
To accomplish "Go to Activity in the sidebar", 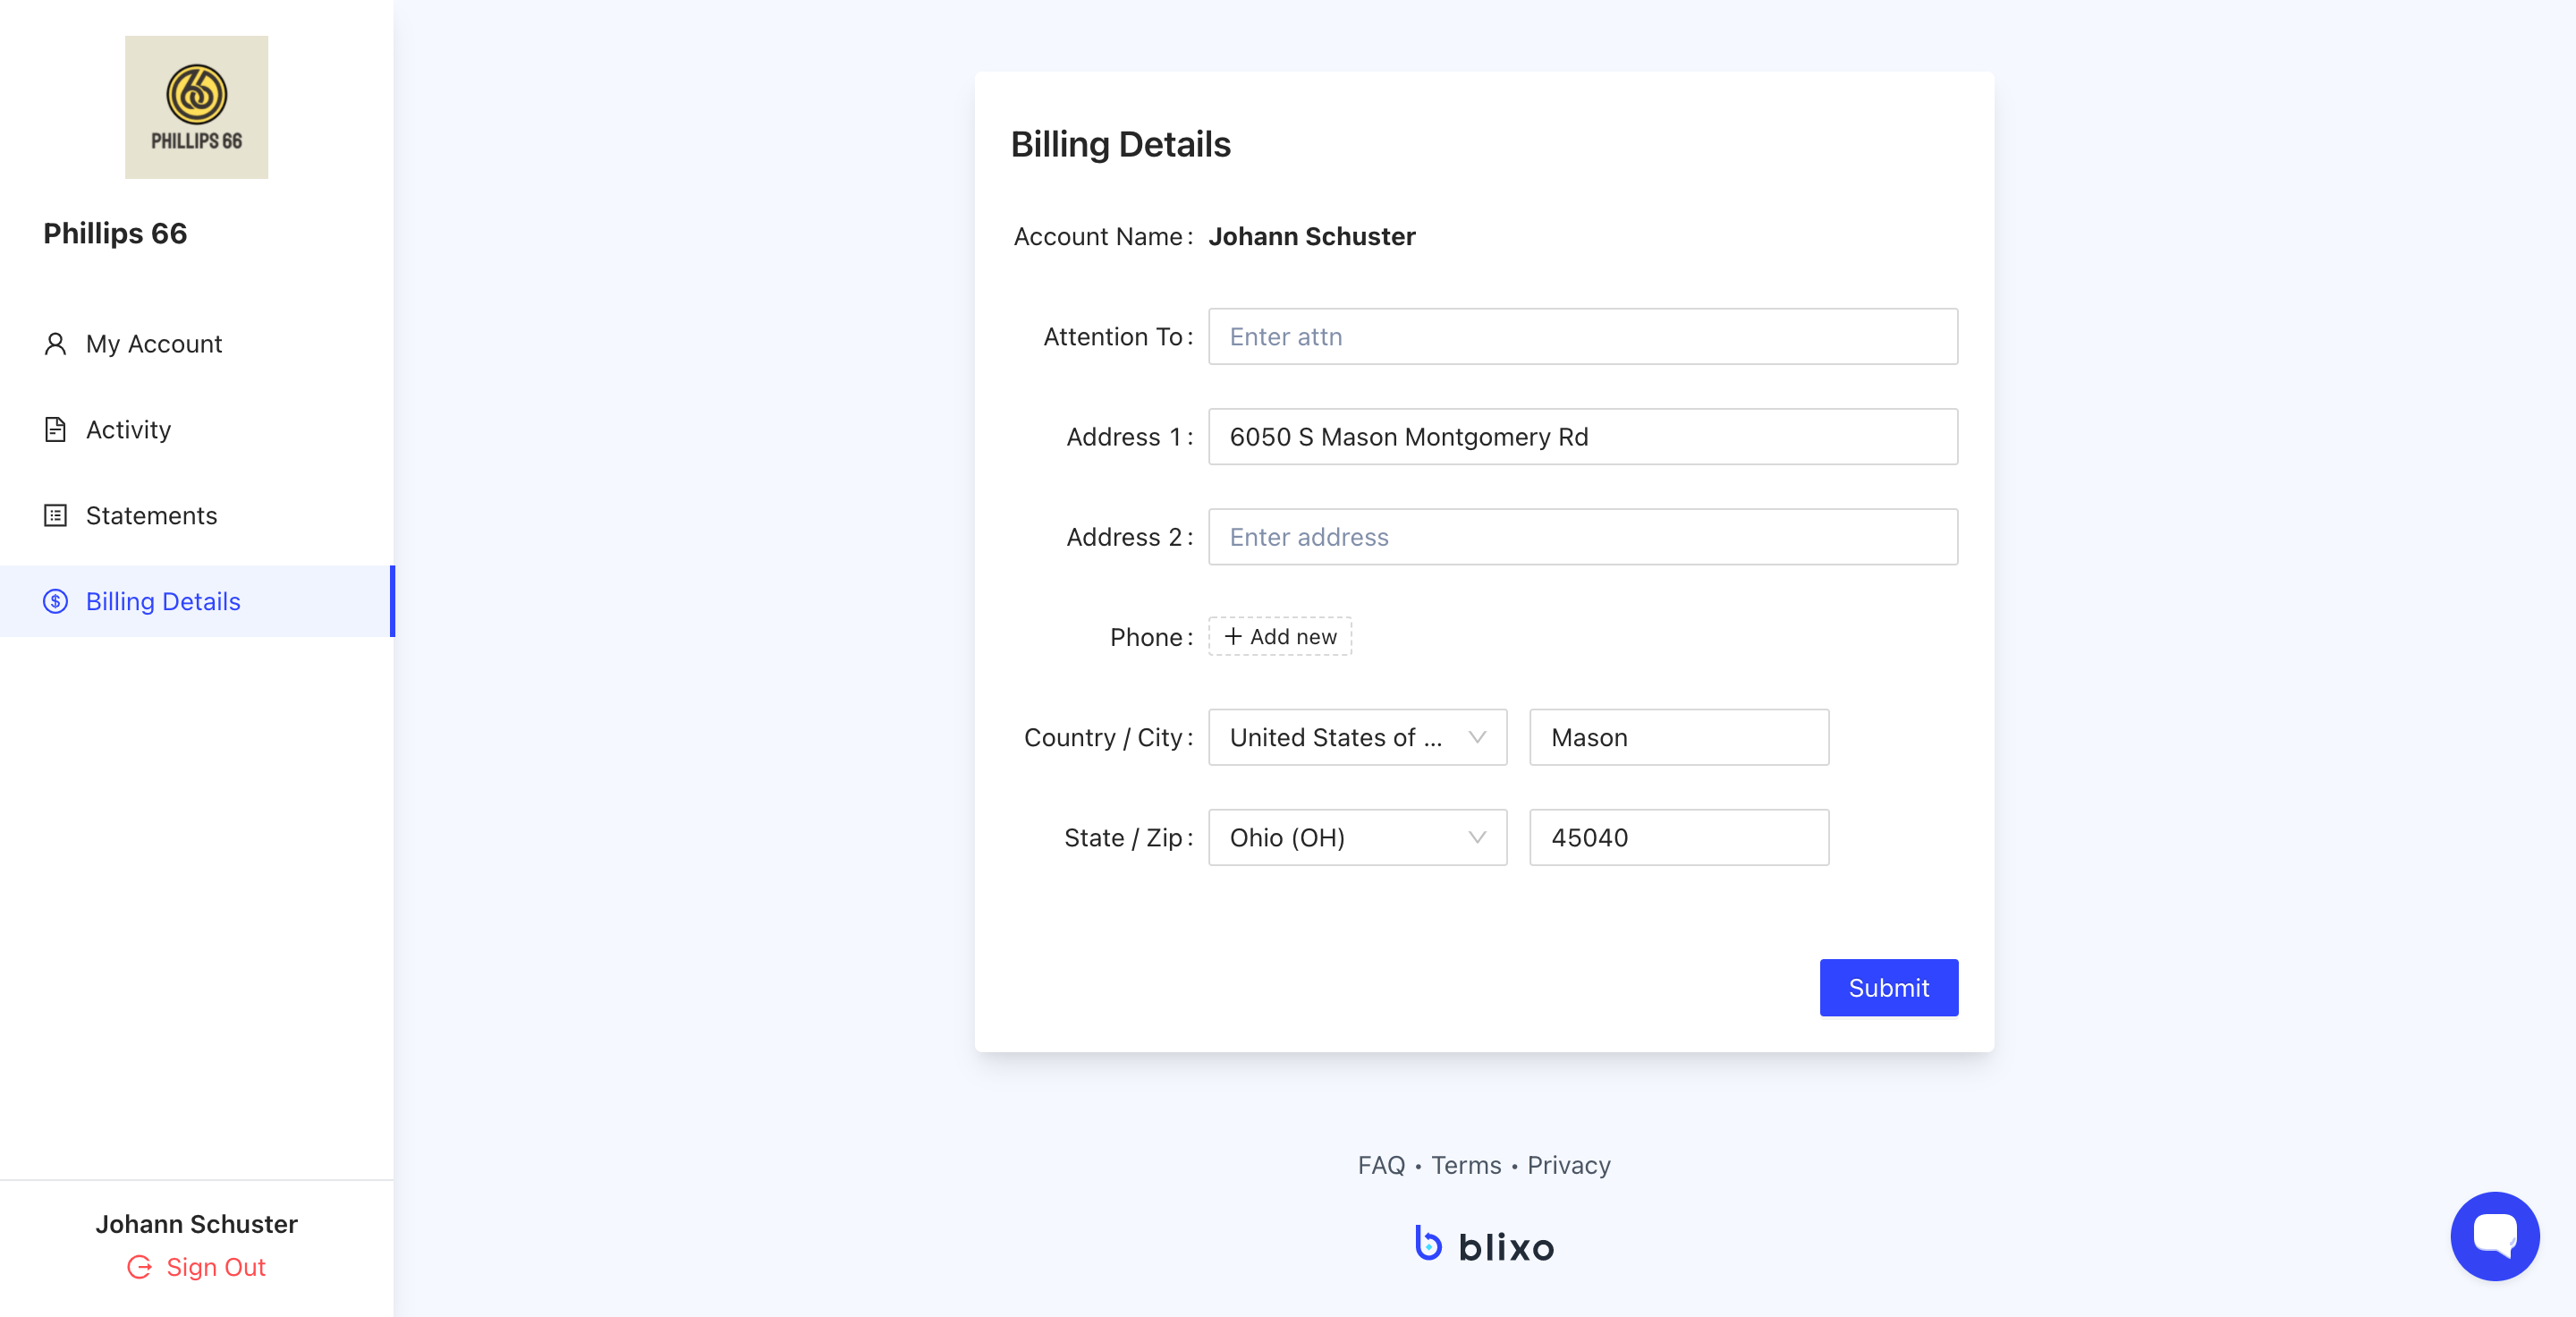I will [128, 430].
